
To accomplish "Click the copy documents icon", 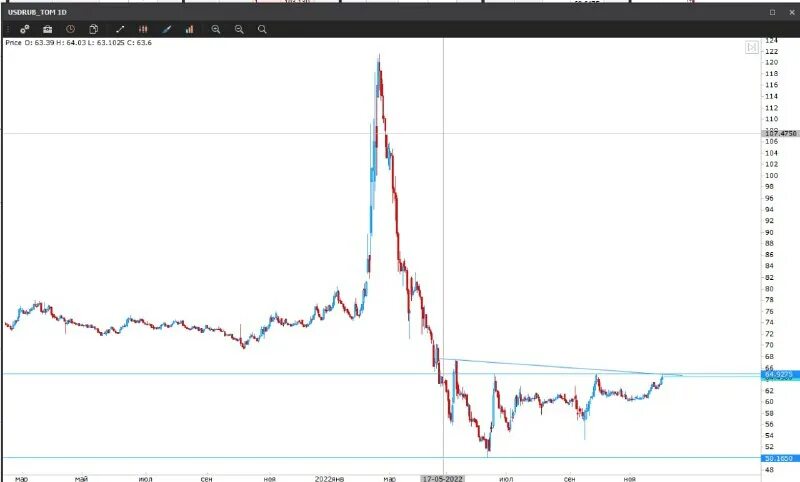I will click(x=93, y=29).
